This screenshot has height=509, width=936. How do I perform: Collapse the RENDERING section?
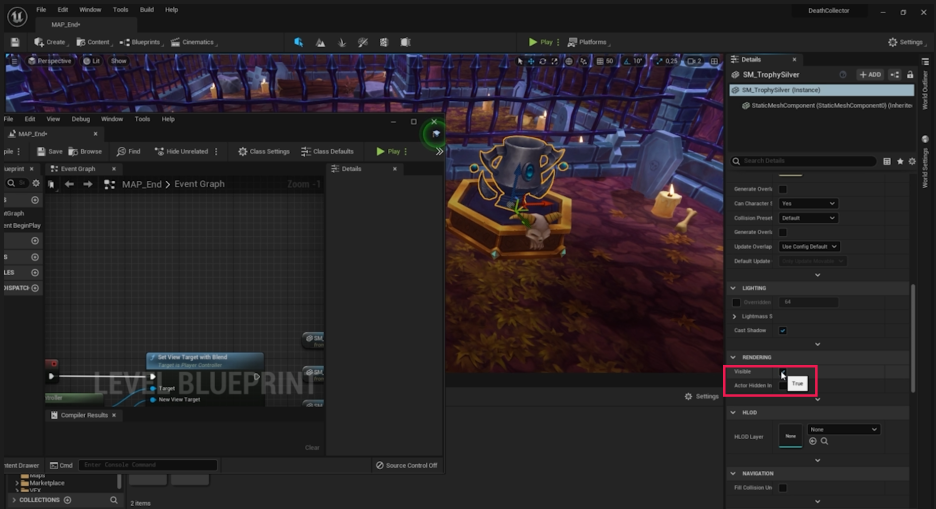click(734, 357)
